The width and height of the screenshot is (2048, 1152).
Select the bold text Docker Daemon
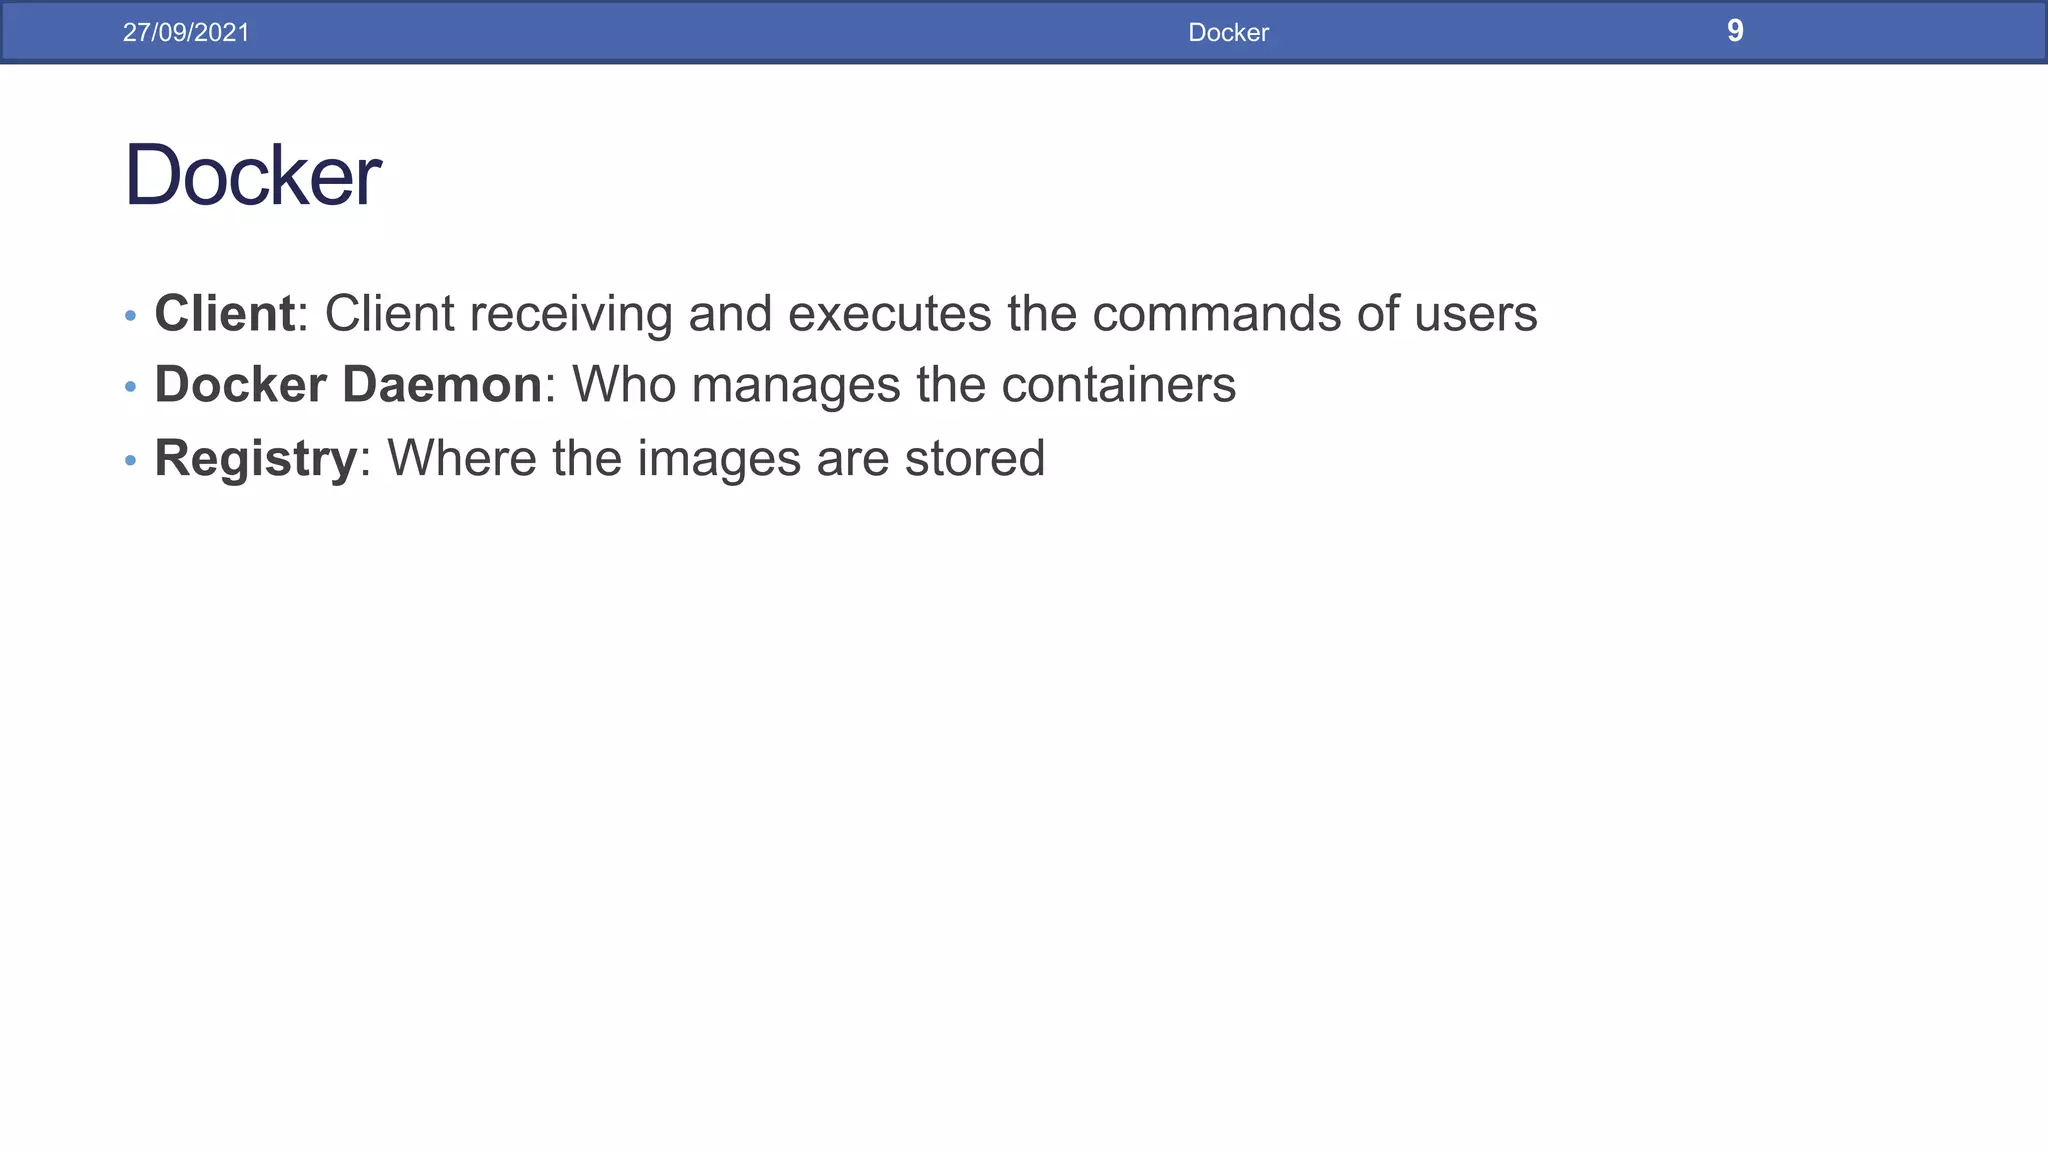click(348, 384)
